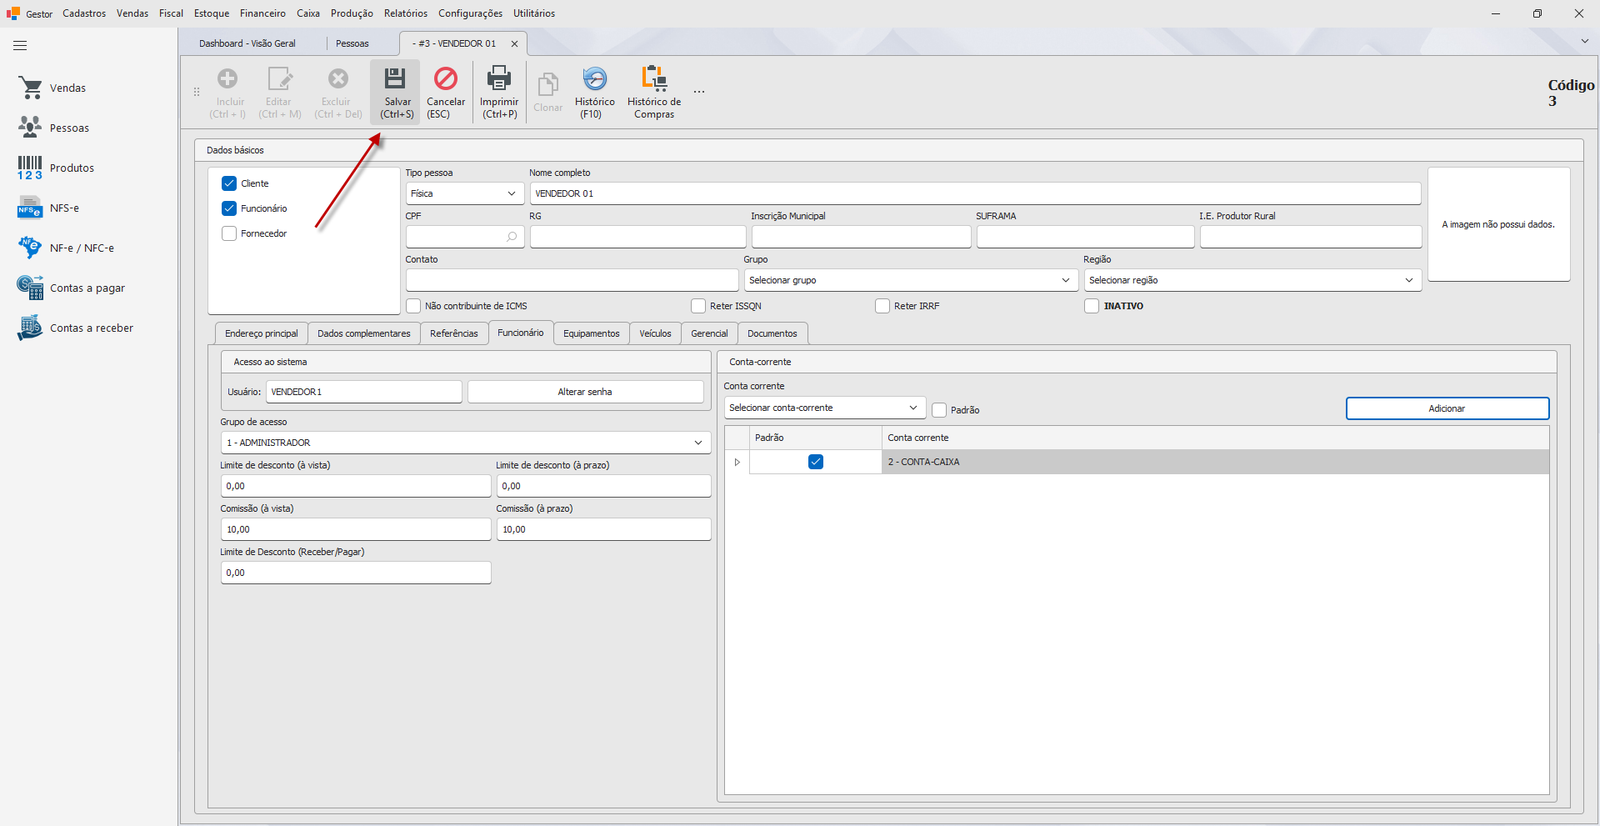
Task: Check the Fornecedor checkbox
Action: (x=229, y=234)
